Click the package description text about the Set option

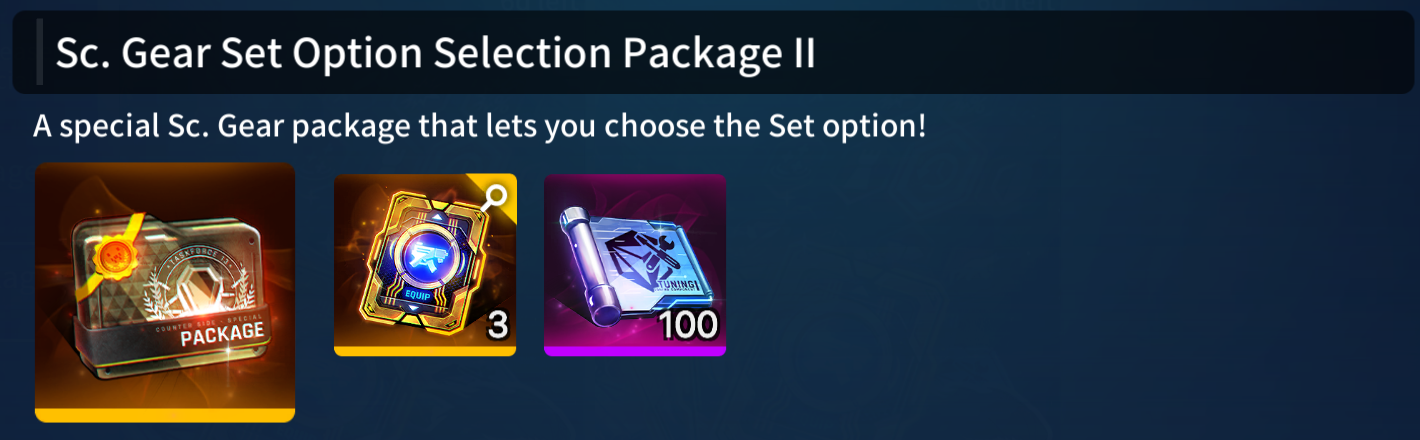point(480,127)
